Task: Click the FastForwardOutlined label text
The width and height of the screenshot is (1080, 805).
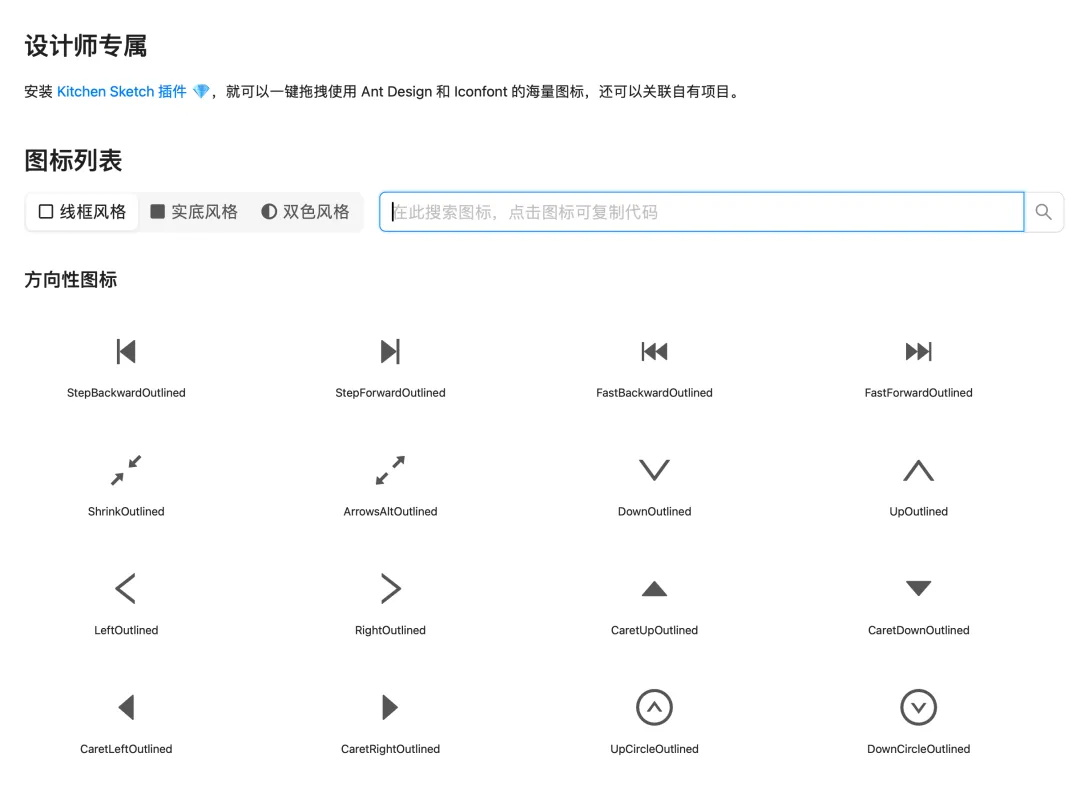Action: pyautogui.click(x=918, y=393)
